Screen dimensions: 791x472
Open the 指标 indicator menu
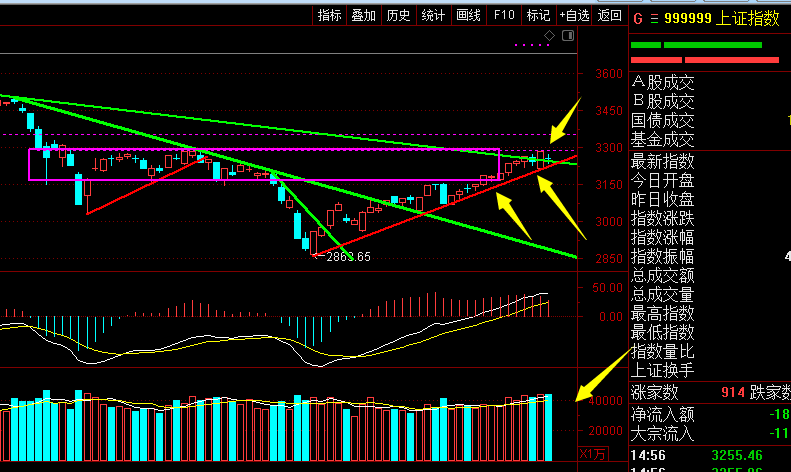[x=329, y=16]
